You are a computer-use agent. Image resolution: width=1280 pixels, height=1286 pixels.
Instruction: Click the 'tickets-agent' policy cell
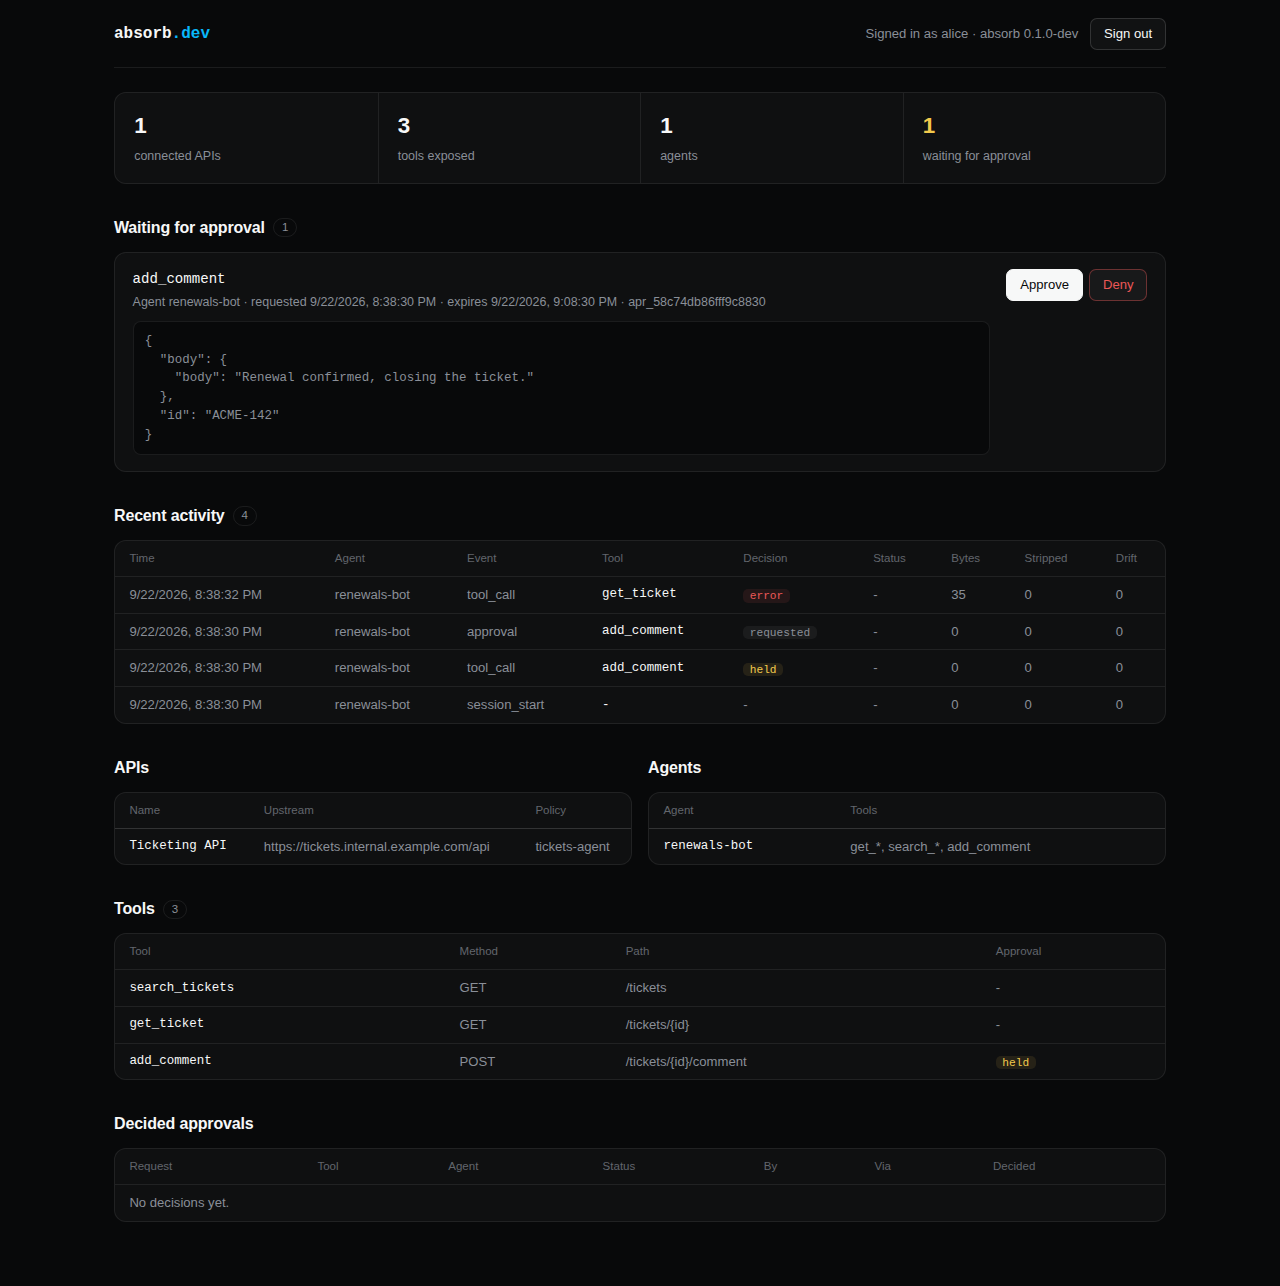pos(572,847)
